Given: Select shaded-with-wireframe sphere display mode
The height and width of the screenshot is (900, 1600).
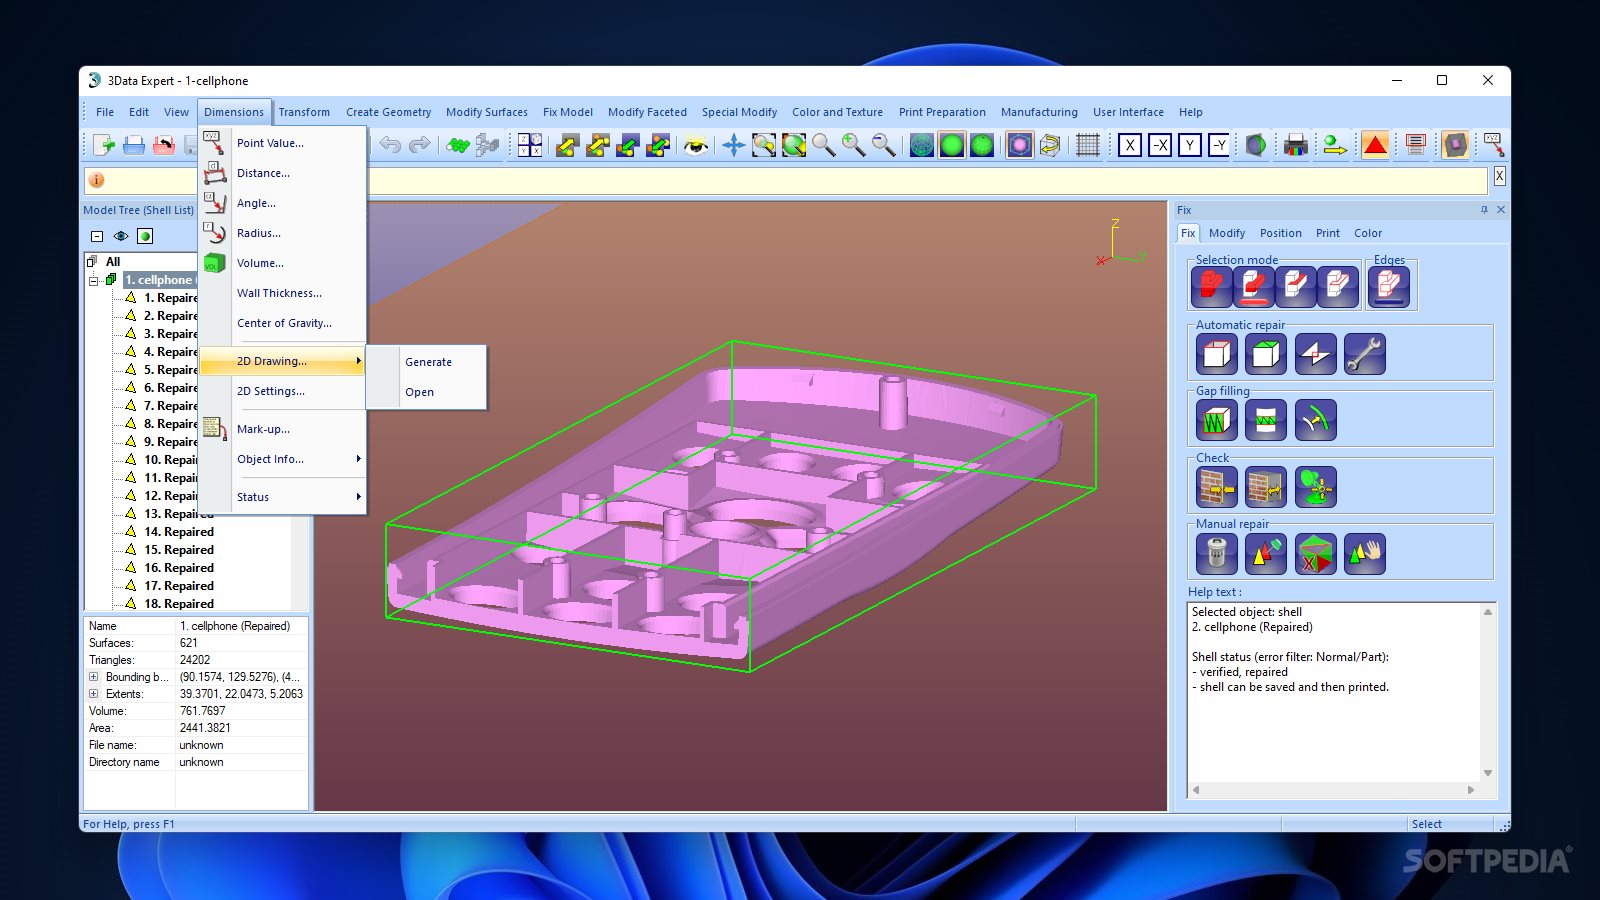Looking at the screenshot, I should [982, 145].
